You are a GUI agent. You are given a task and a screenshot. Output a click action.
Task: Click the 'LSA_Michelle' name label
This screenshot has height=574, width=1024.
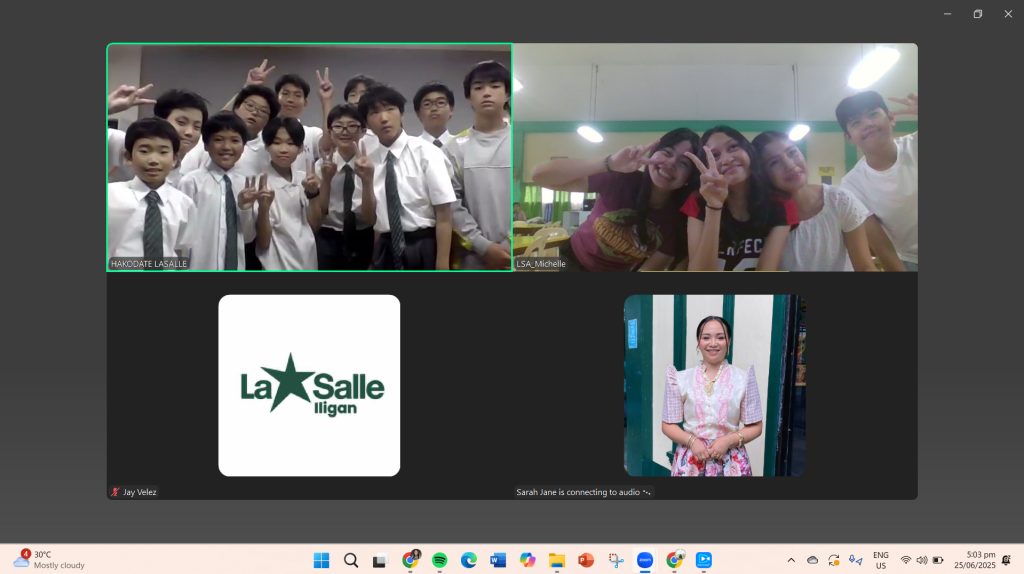(541, 264)
